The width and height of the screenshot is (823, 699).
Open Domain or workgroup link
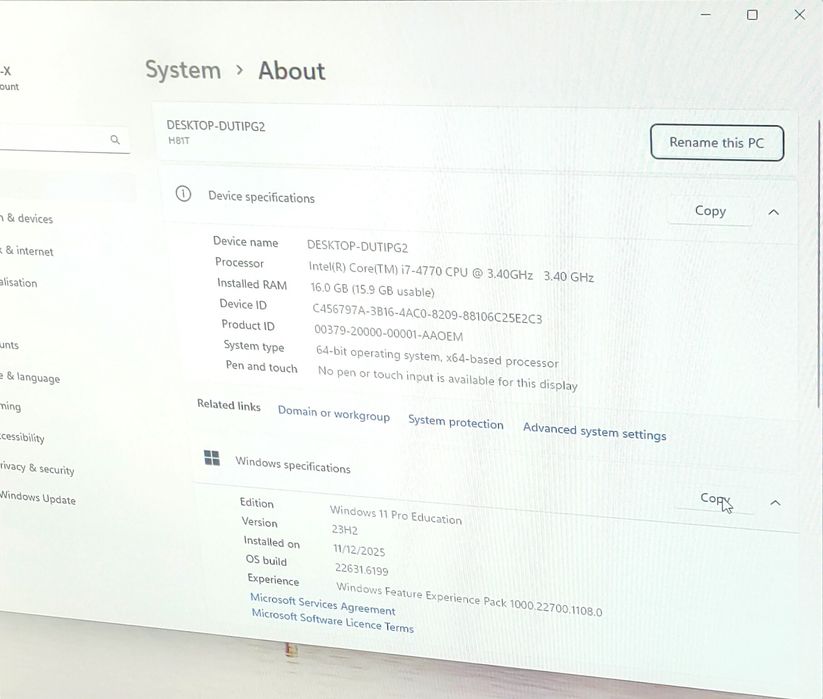click(x=334, y=414)
